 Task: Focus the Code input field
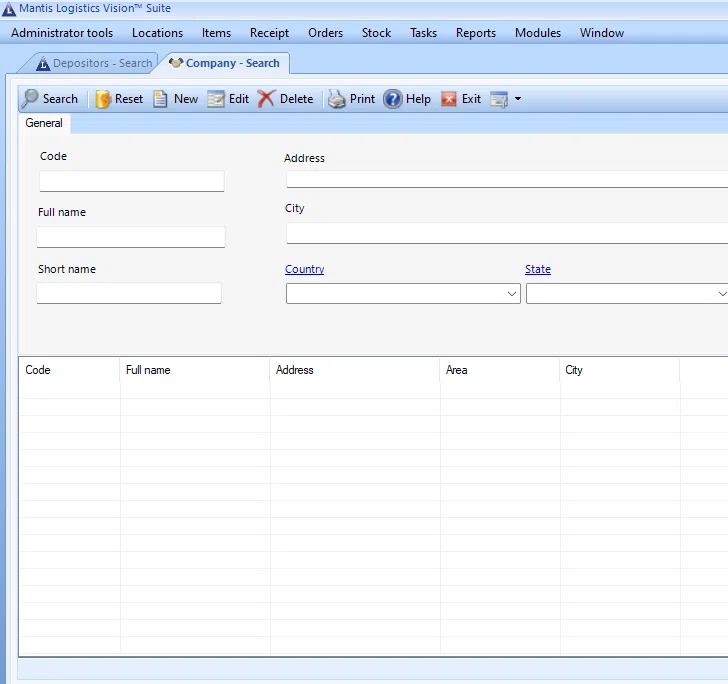131,181
